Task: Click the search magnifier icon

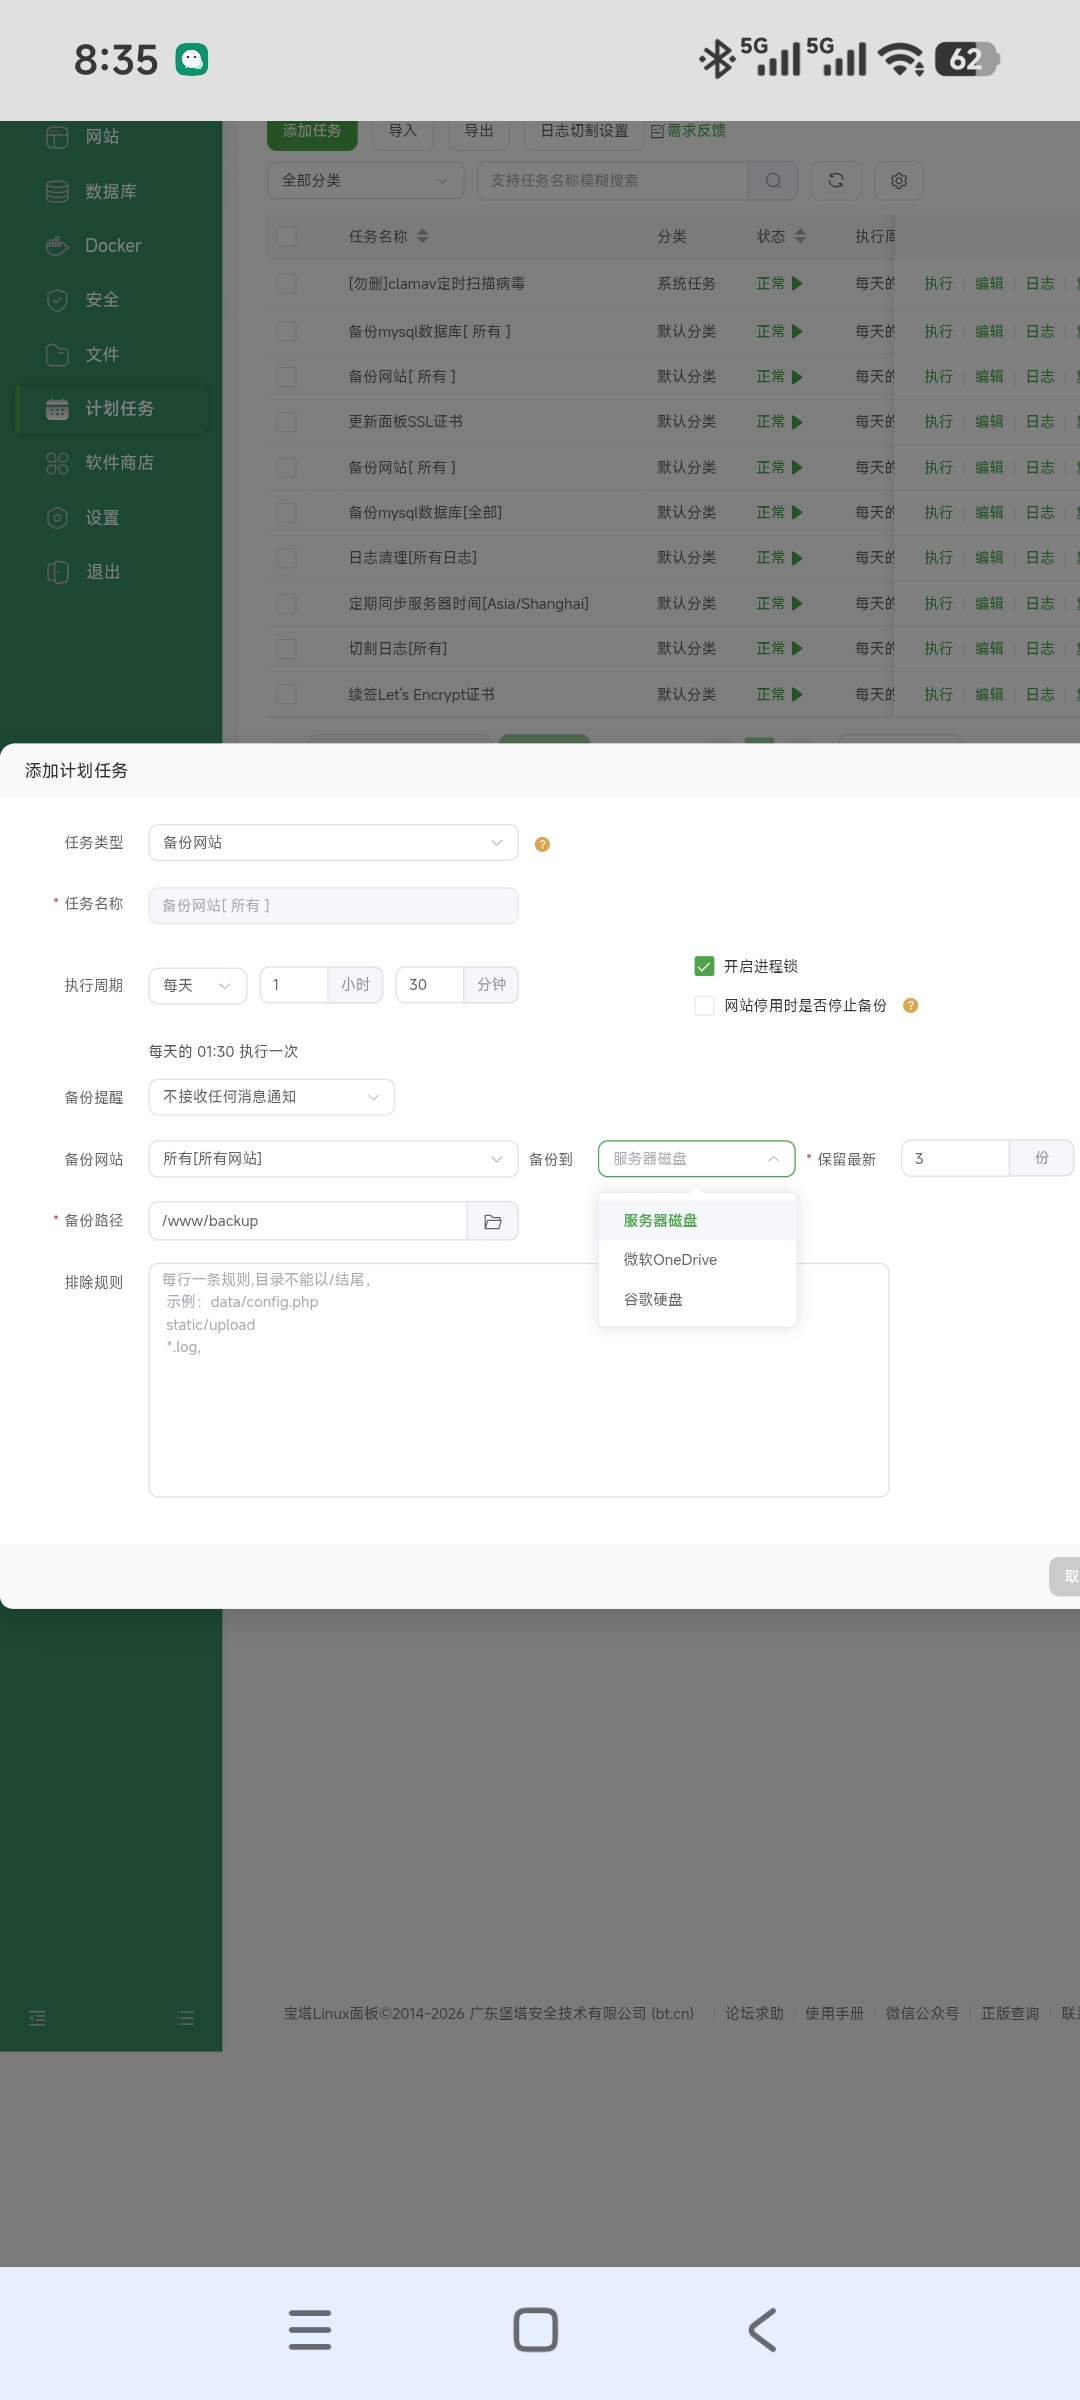Action: pos(773,180)
